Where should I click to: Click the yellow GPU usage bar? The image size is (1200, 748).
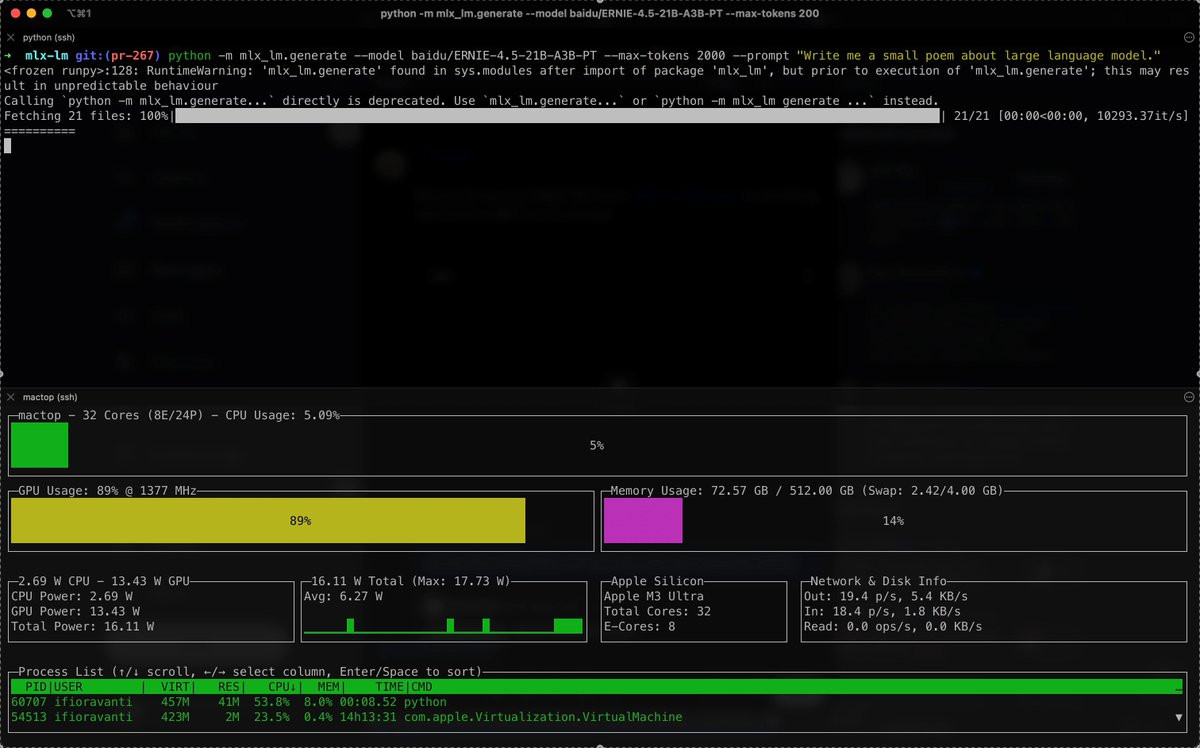(268, 520)
